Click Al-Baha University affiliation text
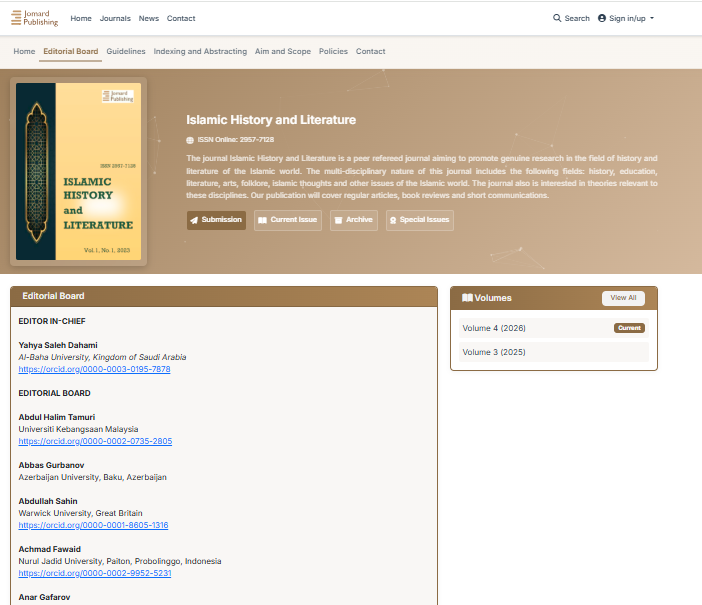This screenshot has height=605, width=702. pos(102,357)
